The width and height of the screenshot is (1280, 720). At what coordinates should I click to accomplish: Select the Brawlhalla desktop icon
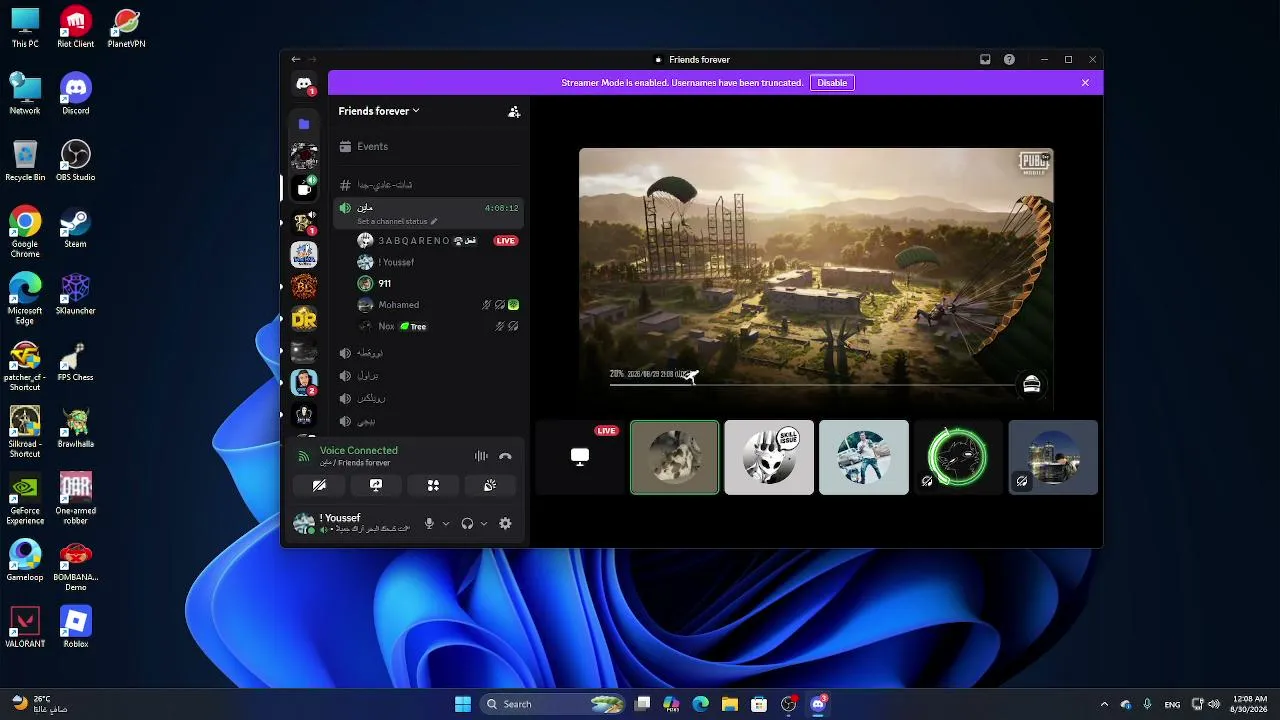point(76,427)
